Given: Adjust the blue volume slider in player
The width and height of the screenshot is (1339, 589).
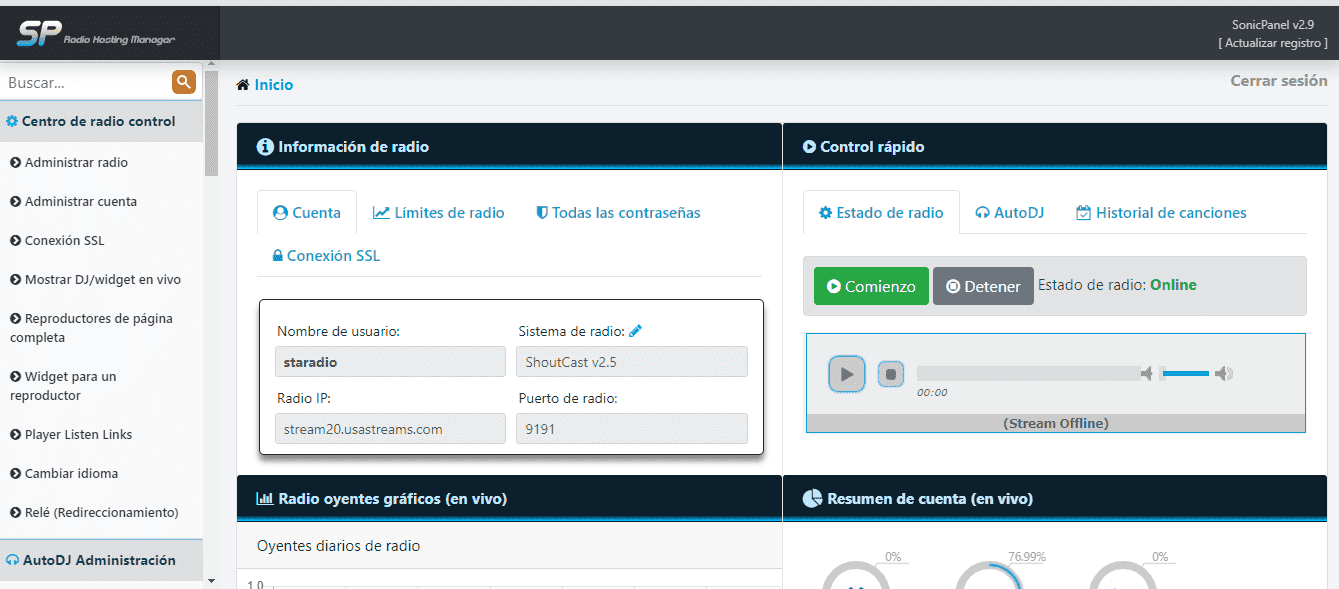Looking at the screenshot, I should pos(1185,374).
